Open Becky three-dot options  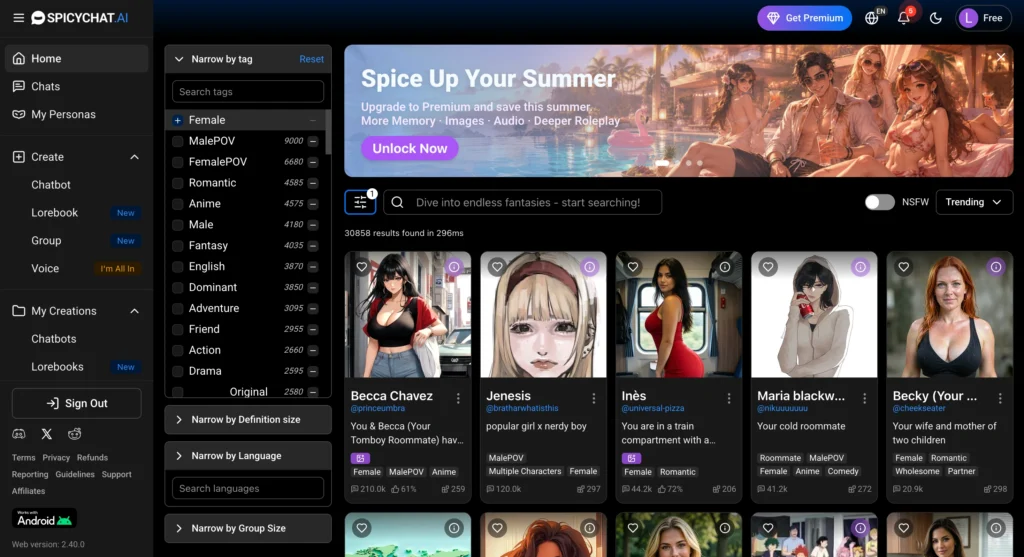pyautogui.click(x=1000, y=398)
